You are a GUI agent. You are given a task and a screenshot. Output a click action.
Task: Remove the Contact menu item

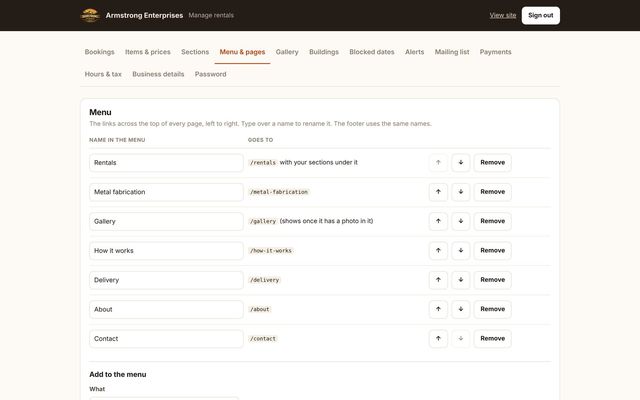493,339
